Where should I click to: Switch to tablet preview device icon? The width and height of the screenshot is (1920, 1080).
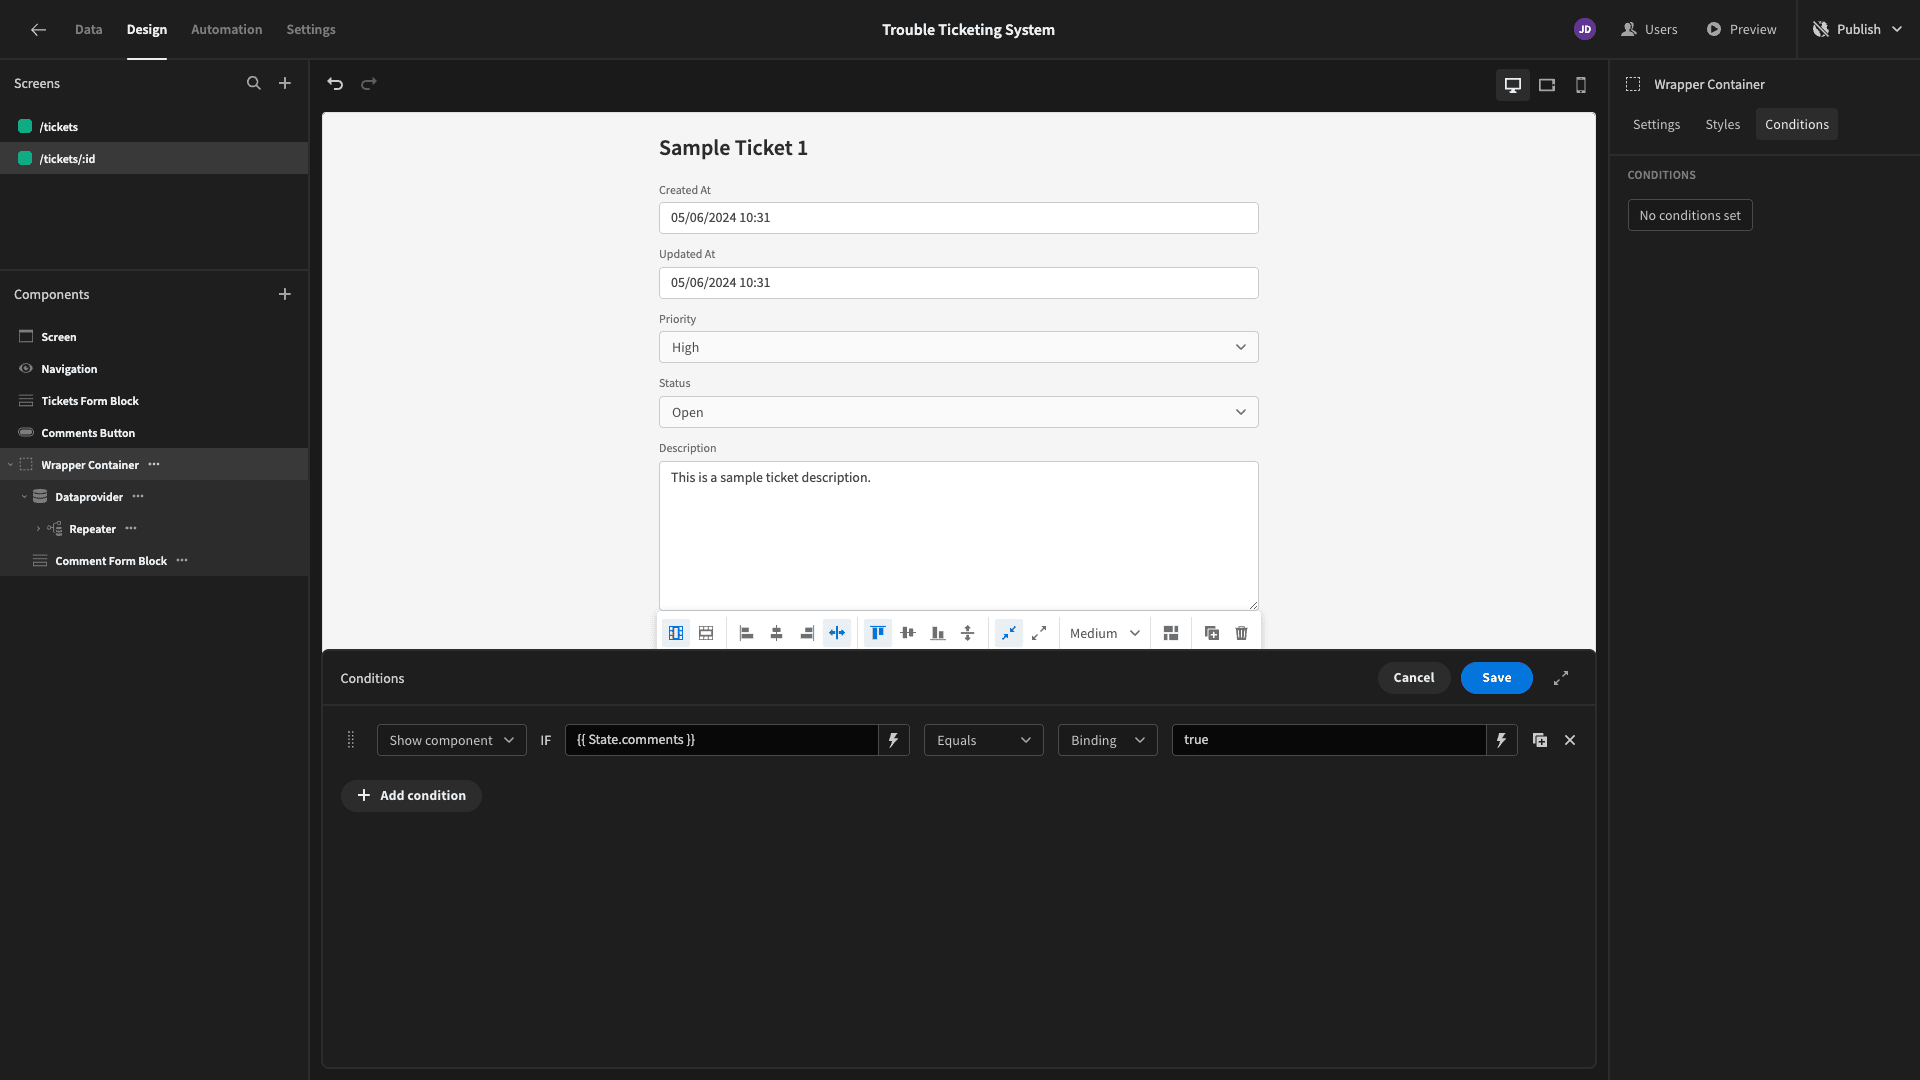(x=1547, y=85)
